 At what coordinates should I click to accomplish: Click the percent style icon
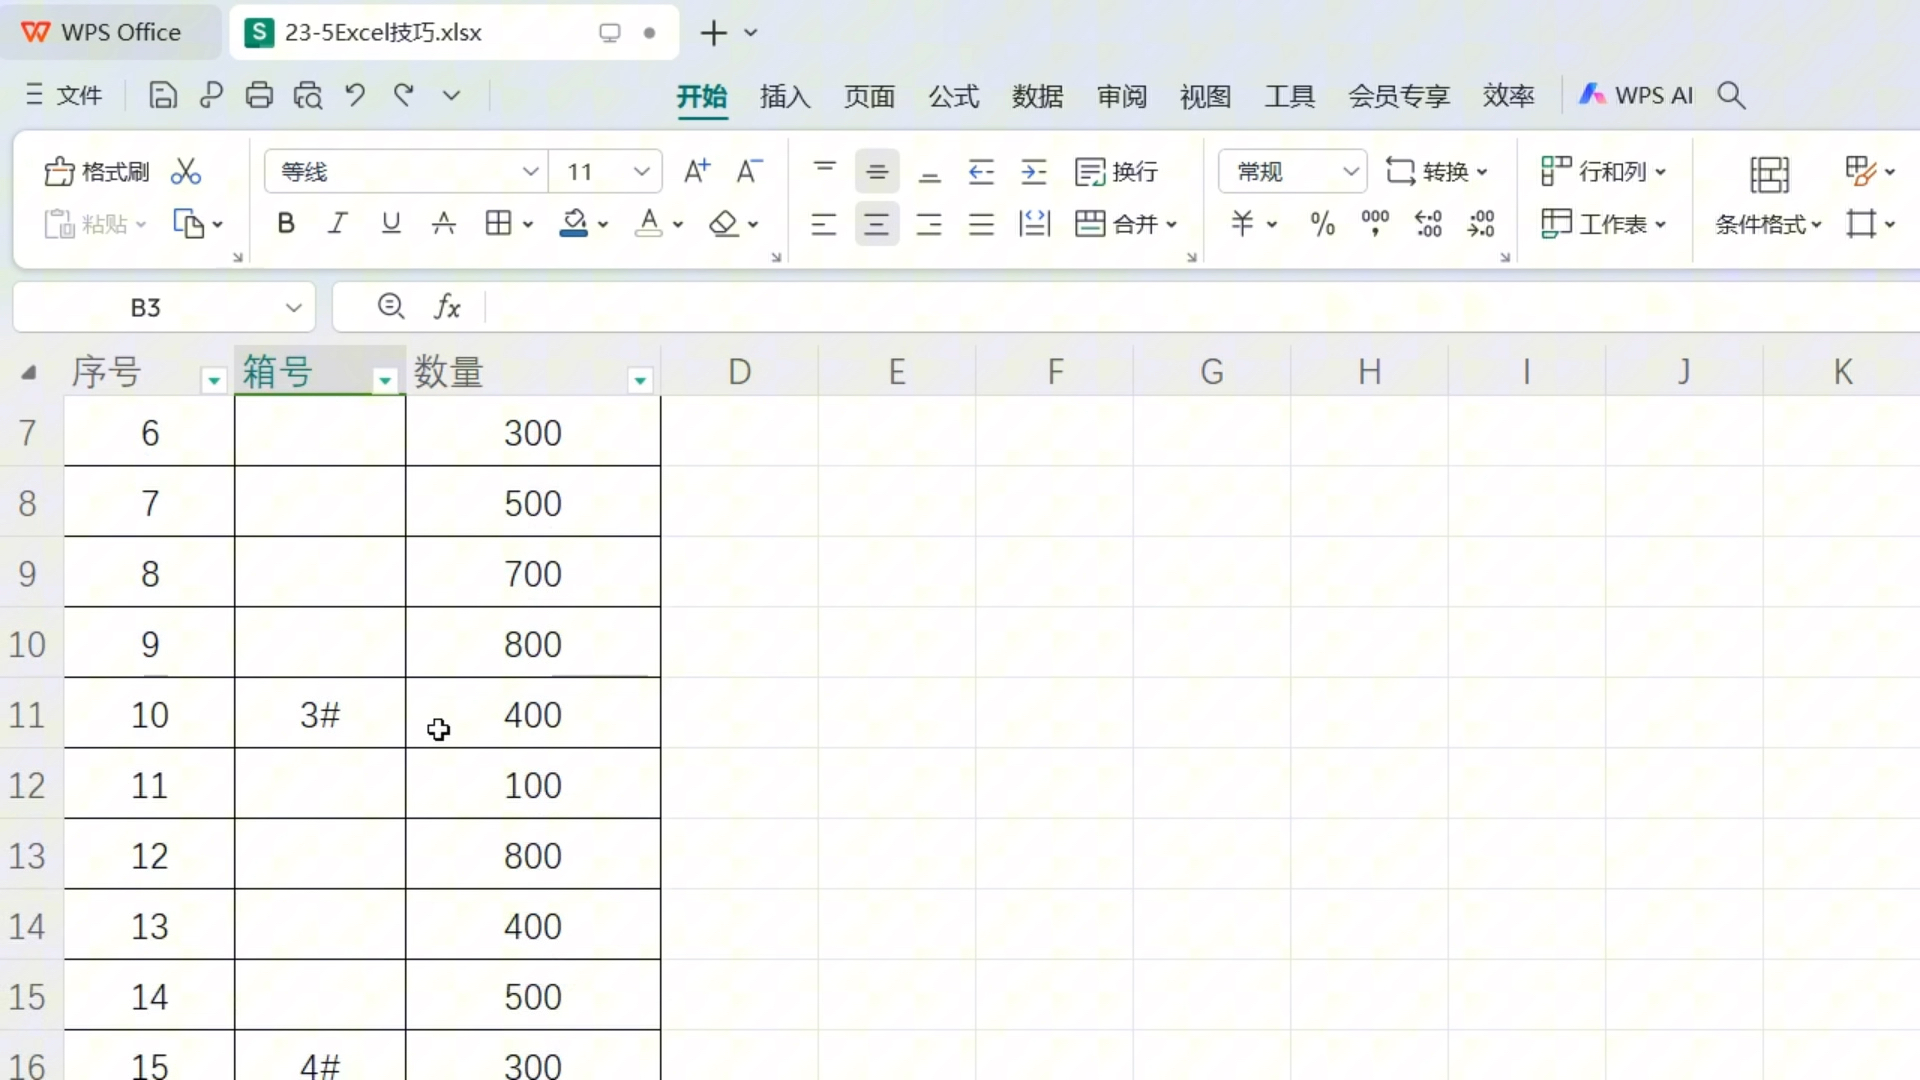(x=1322, y=224)
